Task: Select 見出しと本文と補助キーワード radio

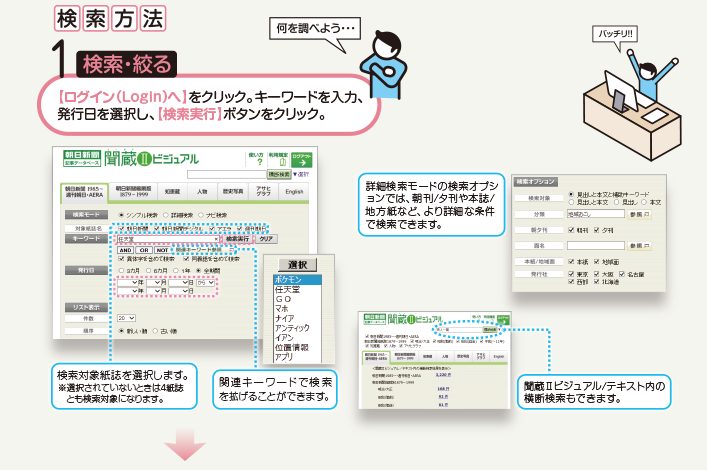Action: point(571,194)
